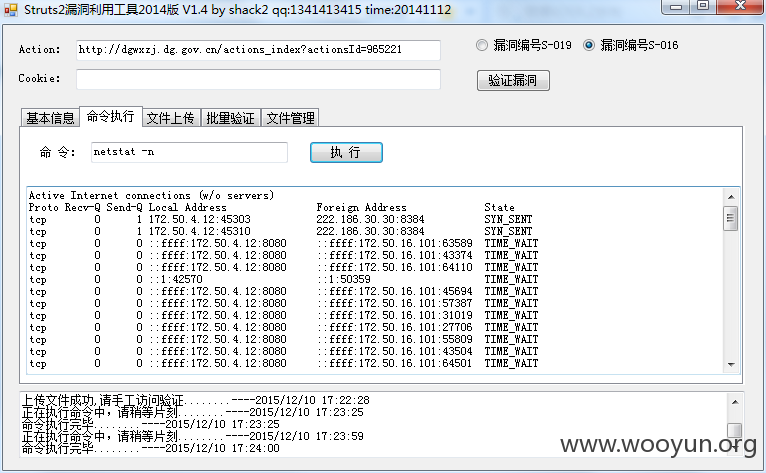The height and width of the screenshot is (473, 766).
Task: Click local address 172.50.4.12:45303
Action: [199, 219]
